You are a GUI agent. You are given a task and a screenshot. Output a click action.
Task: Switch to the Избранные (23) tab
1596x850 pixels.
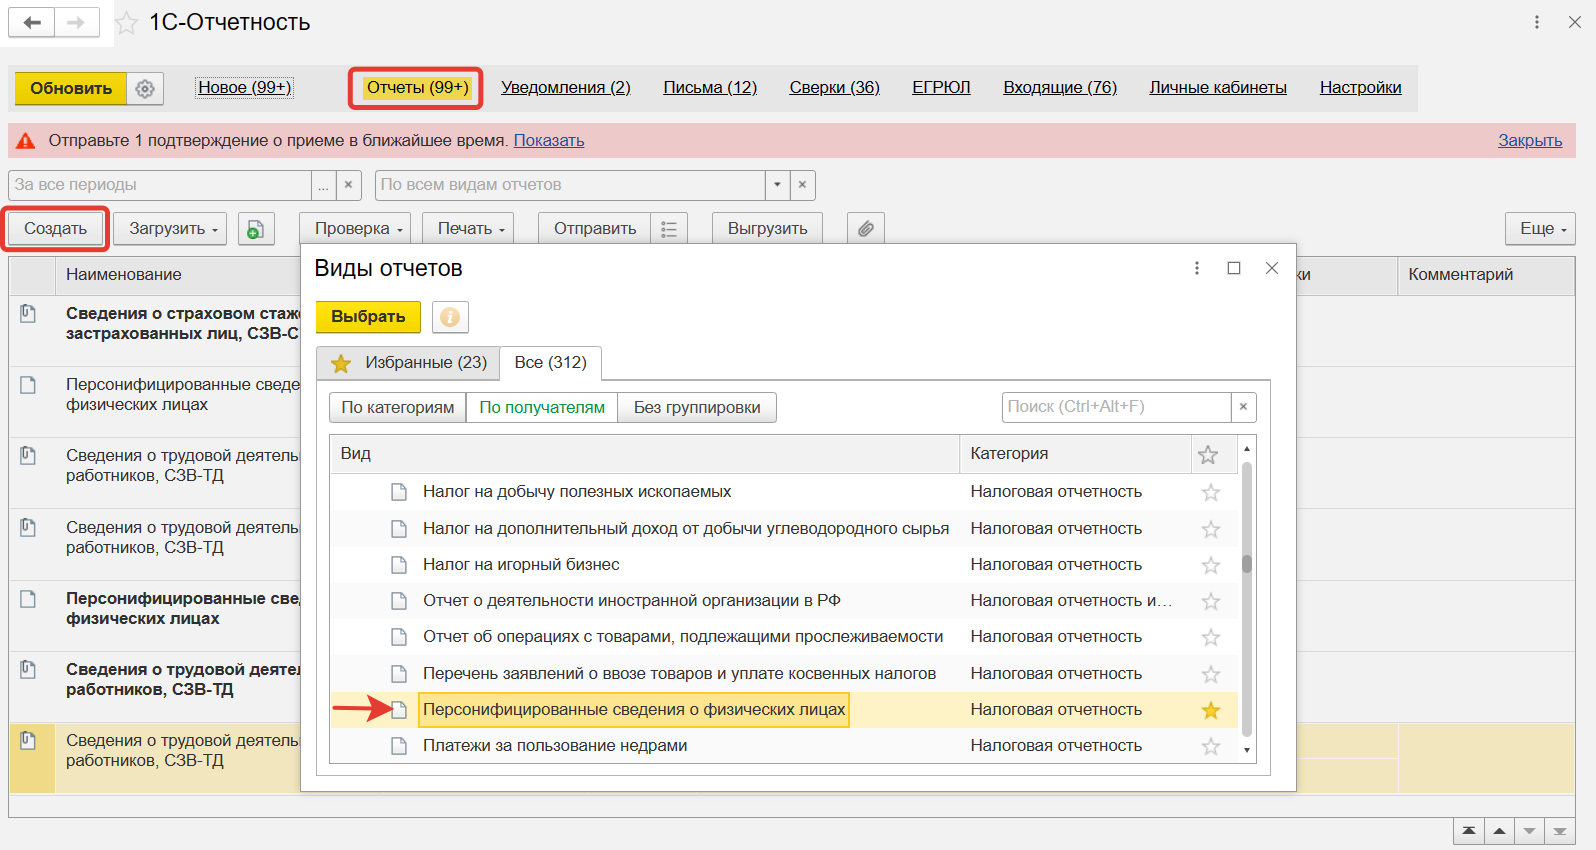tap(409, 363)
